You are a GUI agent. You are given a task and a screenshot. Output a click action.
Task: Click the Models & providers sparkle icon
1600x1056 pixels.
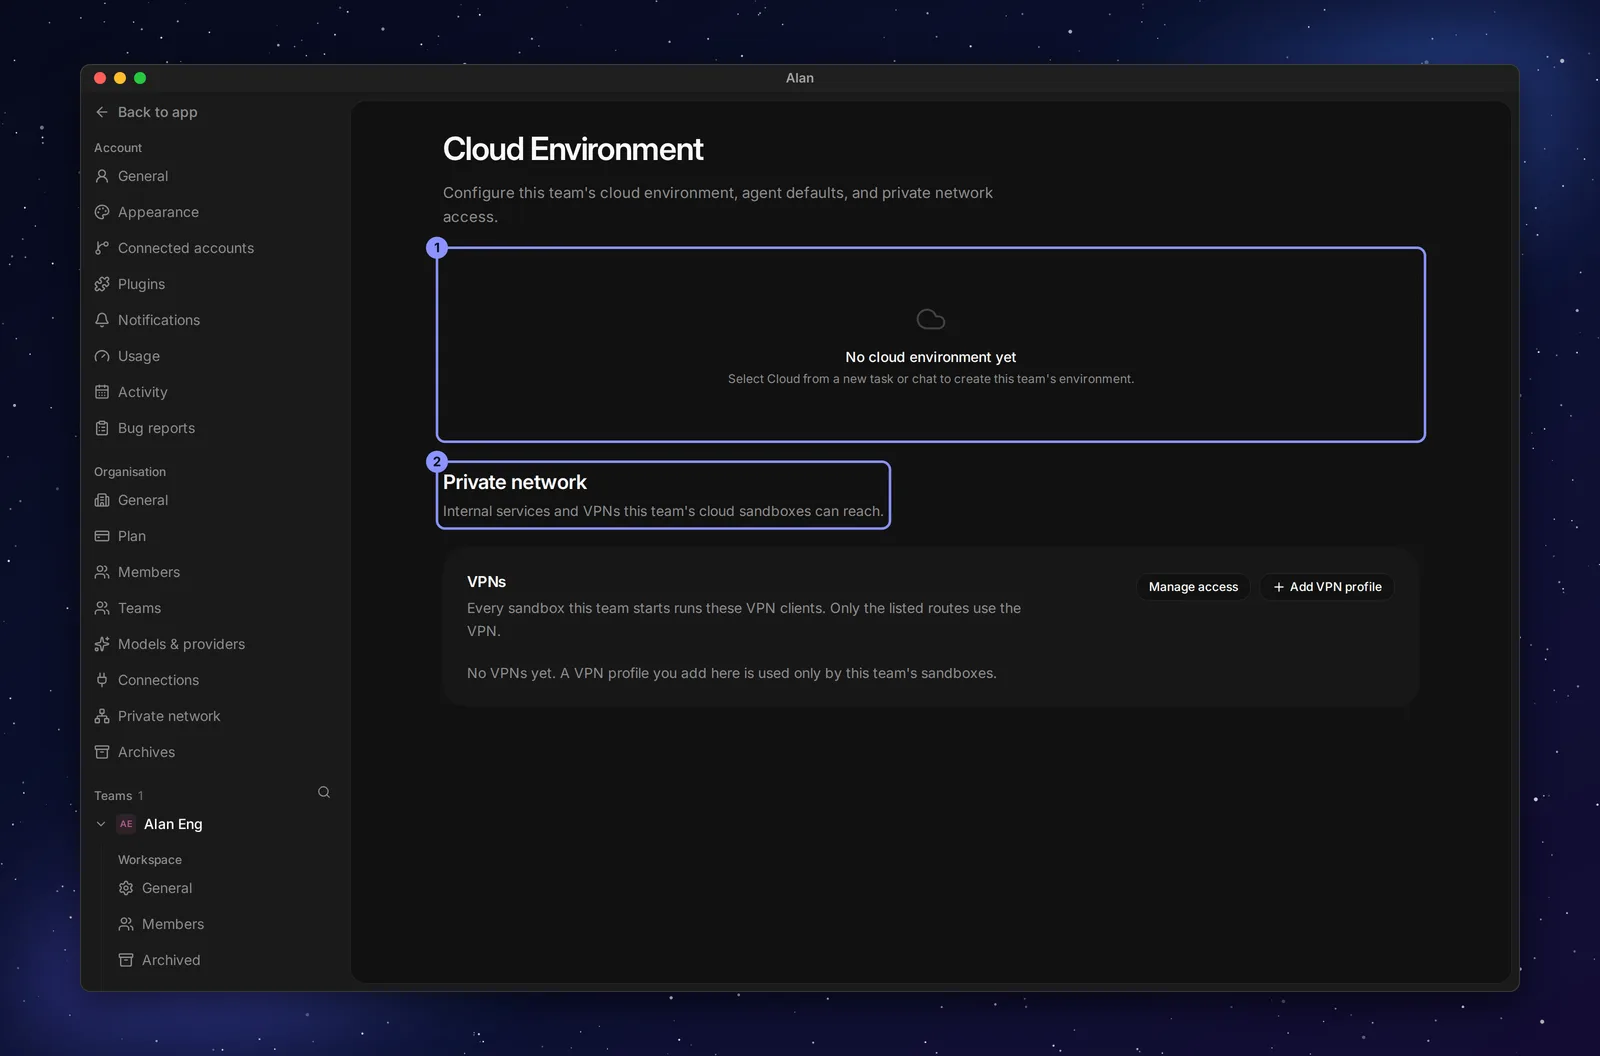pyautogui.click(x=102, y=644)
